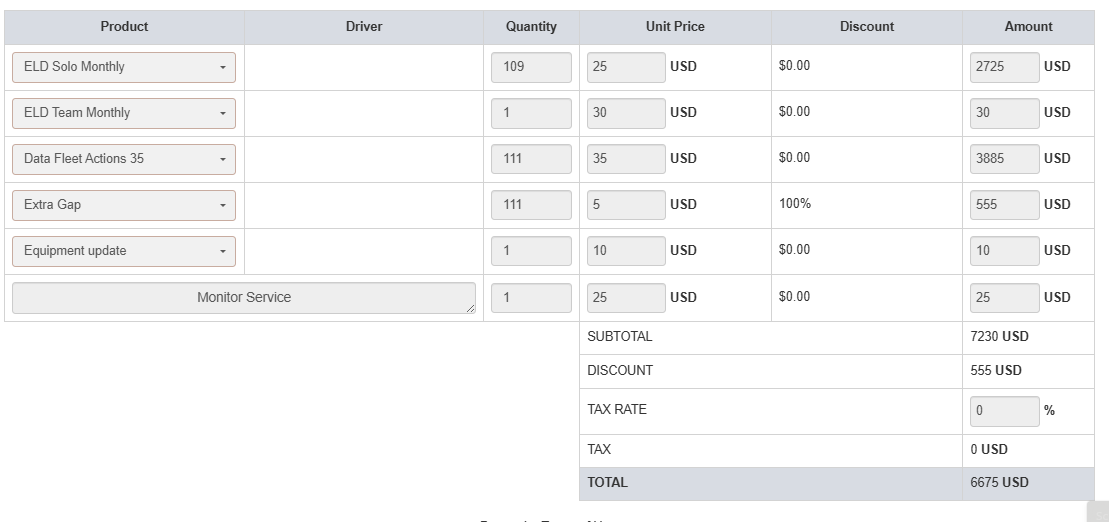Expand the Extra Gap product selector
Image resolution: width=1109 pixels, height=522 pixels.
point(124,205)
